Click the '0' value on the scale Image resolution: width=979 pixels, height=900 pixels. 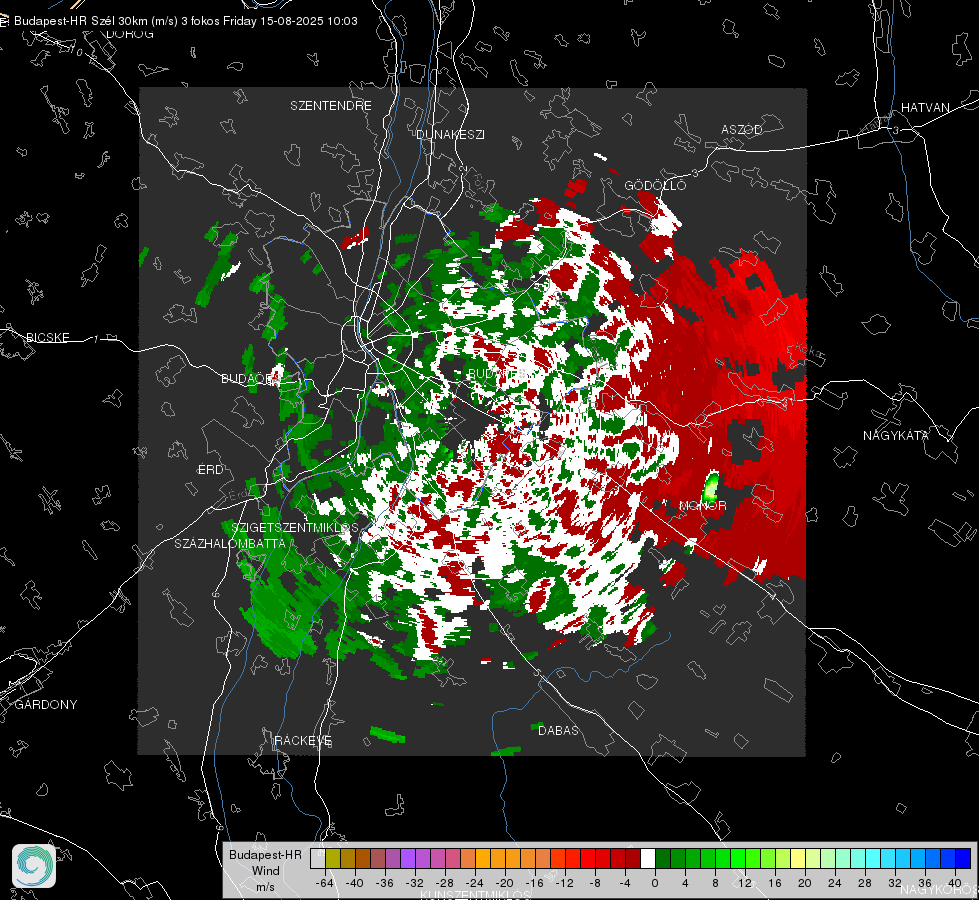pos(654,883)
